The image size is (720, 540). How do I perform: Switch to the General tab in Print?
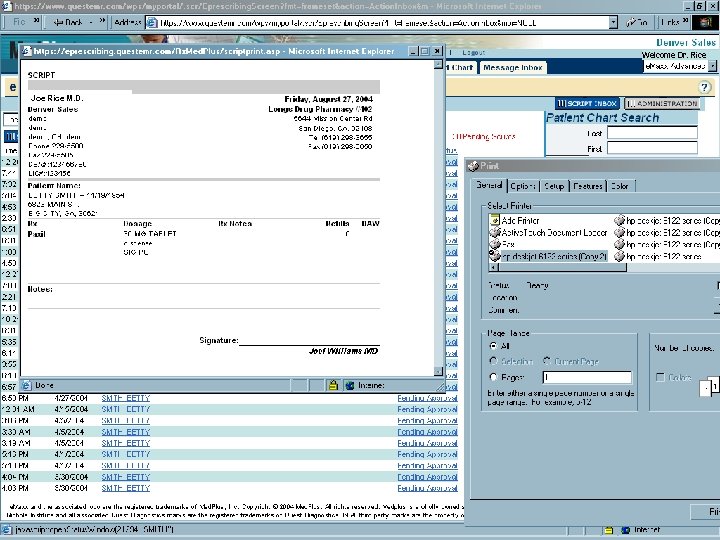[x=489, y=185]
